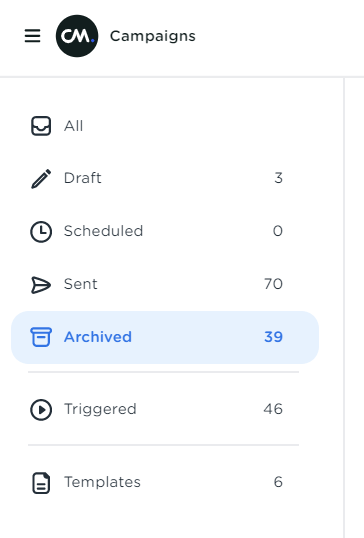Click the Scheduled clock icon
The image size is (364, 538).
41,232
